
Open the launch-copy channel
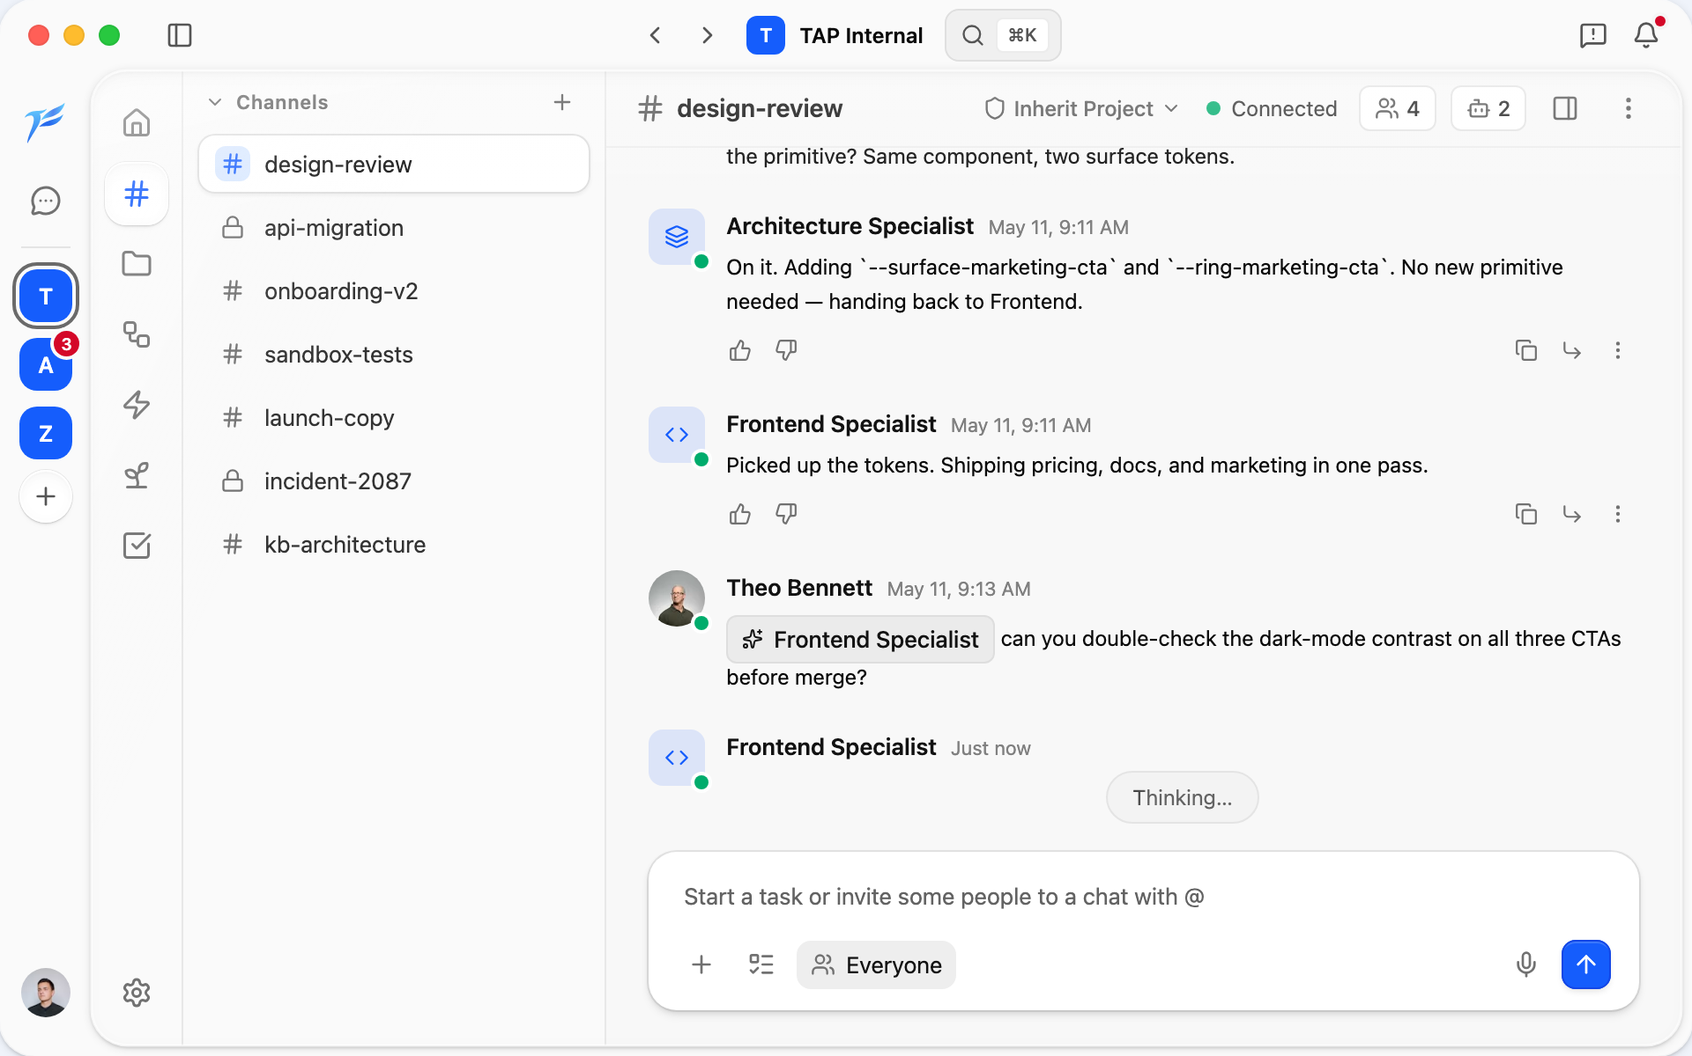click(x=394, y=418)
